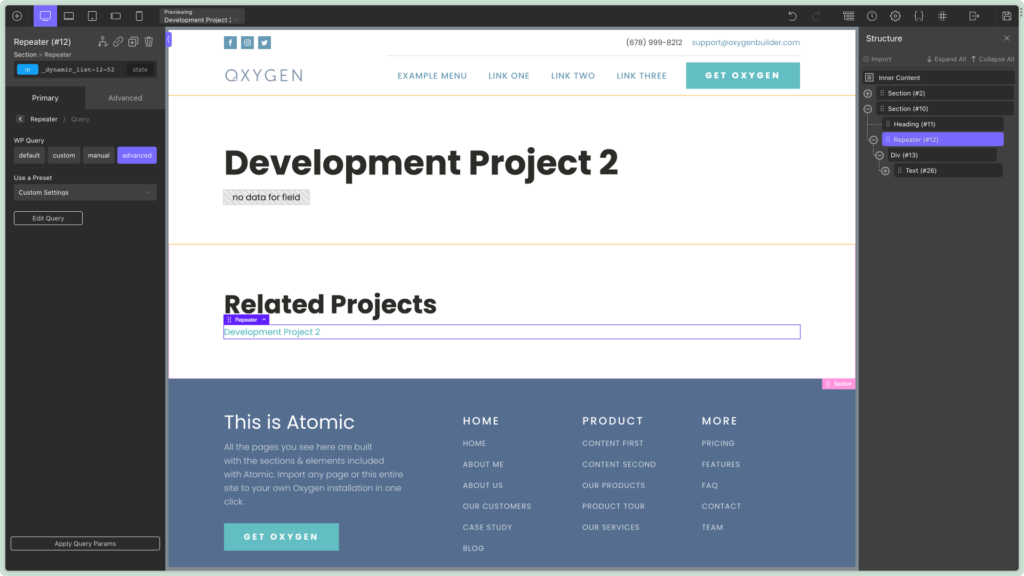Click the support email link
Image resolution: width=1024 pixels, height=576 pixels.
click(x=745, y=42)
